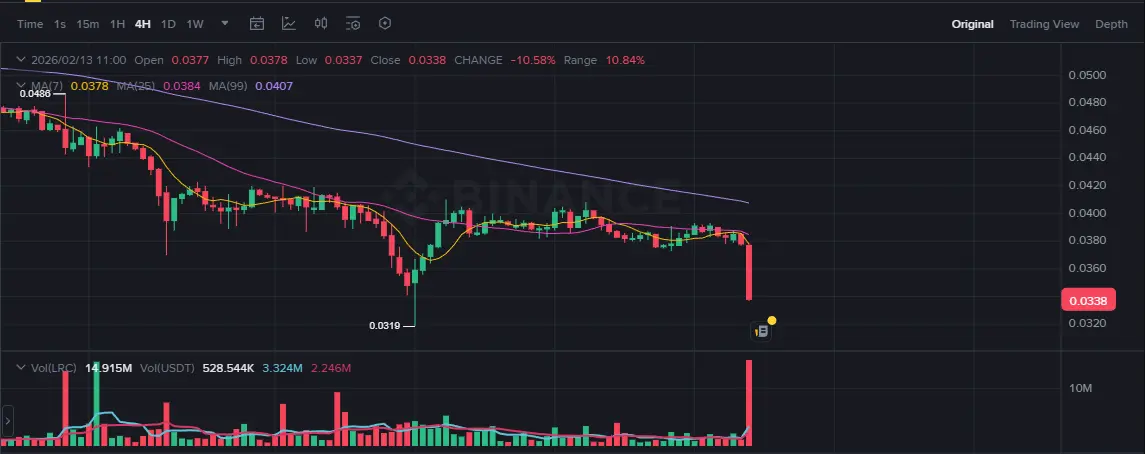Choose the 1W interval button
The image size is (1145, 454).
pos(195,24)
